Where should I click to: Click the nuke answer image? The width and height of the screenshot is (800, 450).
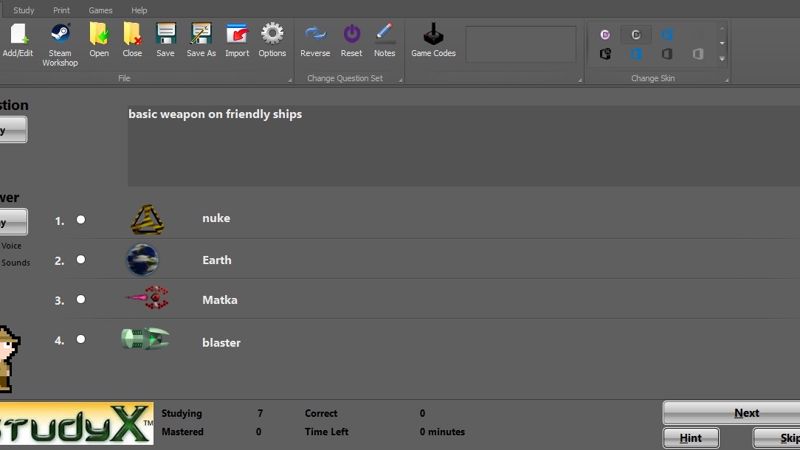tap(147, 219)
